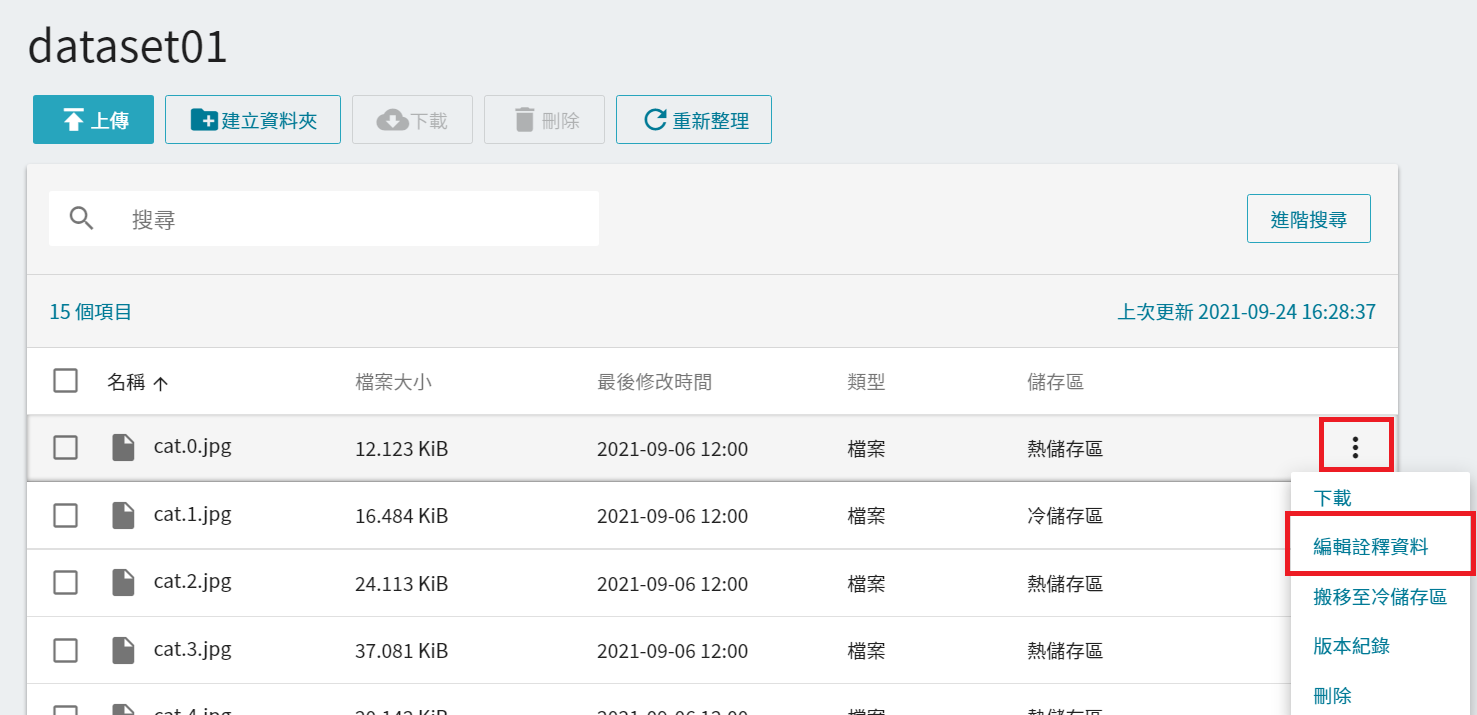
Task: Toggle the select-all checkbox in header
Action: pos(66,381)
